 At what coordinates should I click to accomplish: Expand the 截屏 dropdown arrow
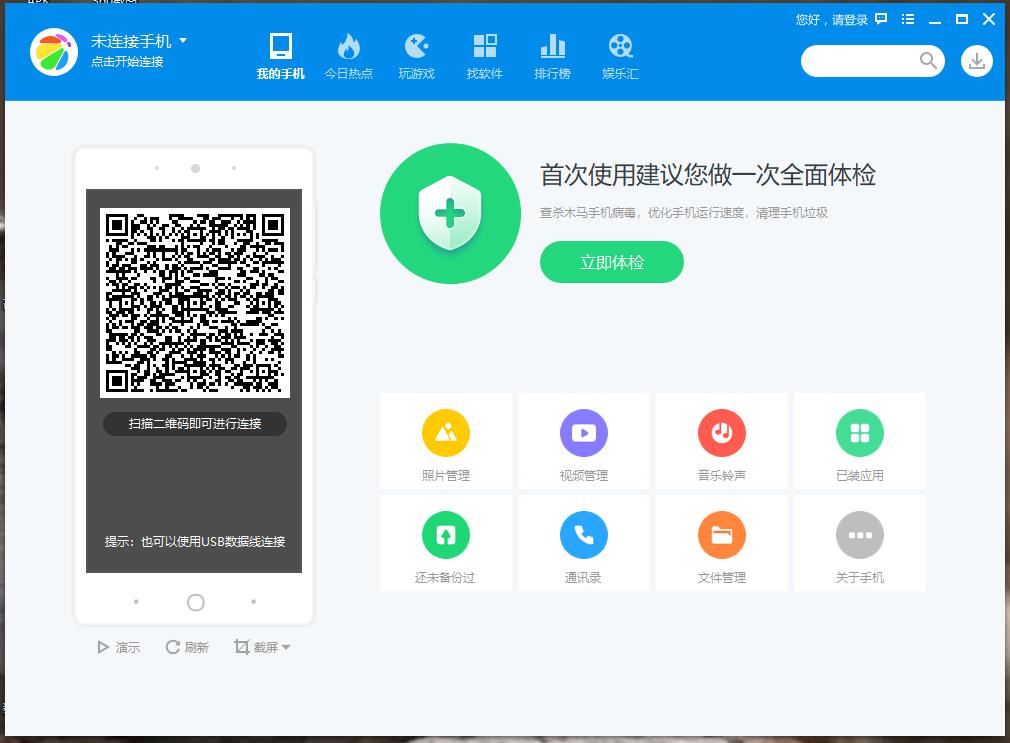pyautogui.click(x=286, y=647)
